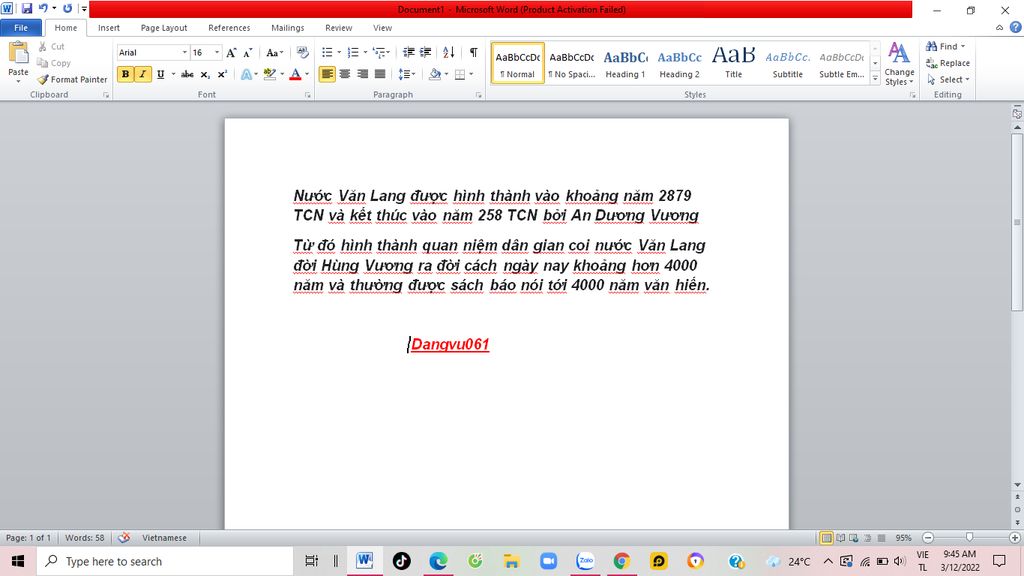Switch to the Page Layout tab
1024x576 pixels.
(x=164, y=27)
